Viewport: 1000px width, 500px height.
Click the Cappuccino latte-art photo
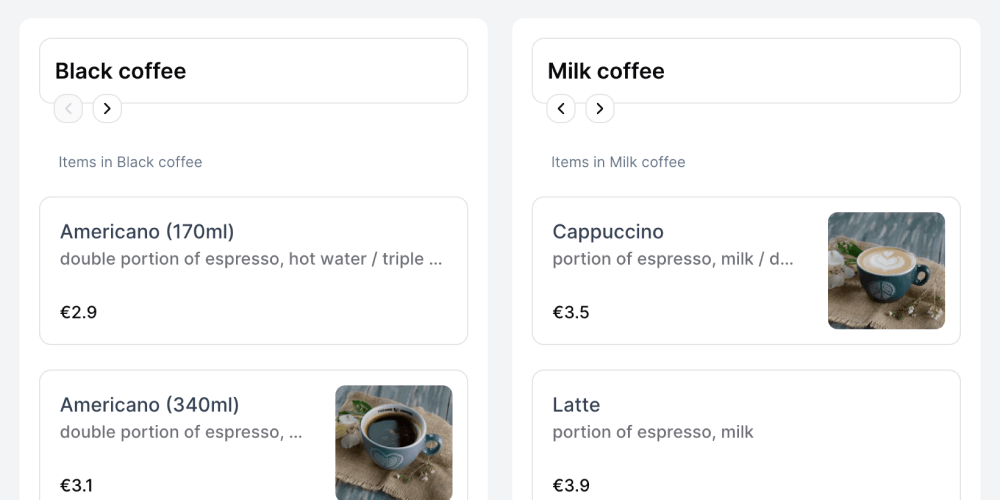[x=886, y=270]
